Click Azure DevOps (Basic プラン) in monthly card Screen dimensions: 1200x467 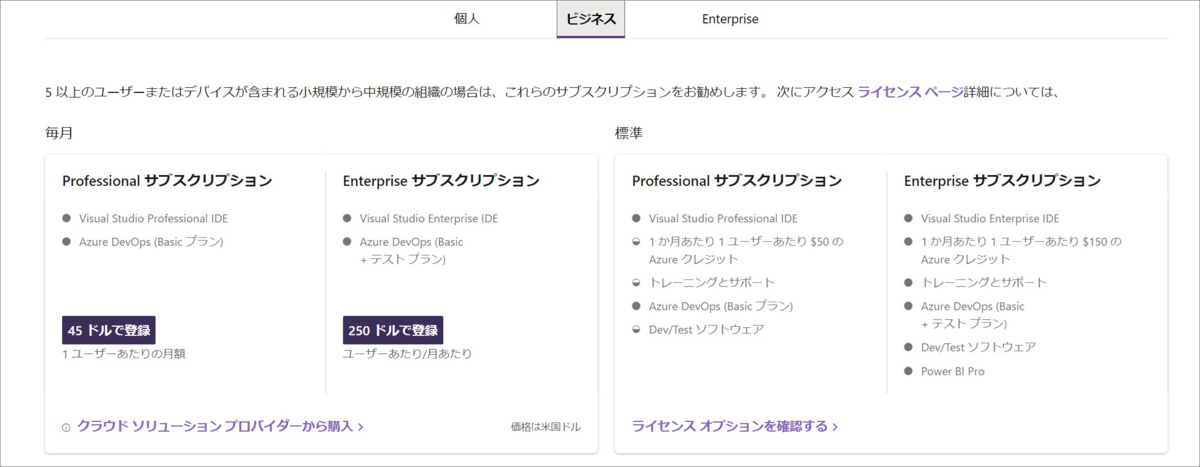click(151, 242)
